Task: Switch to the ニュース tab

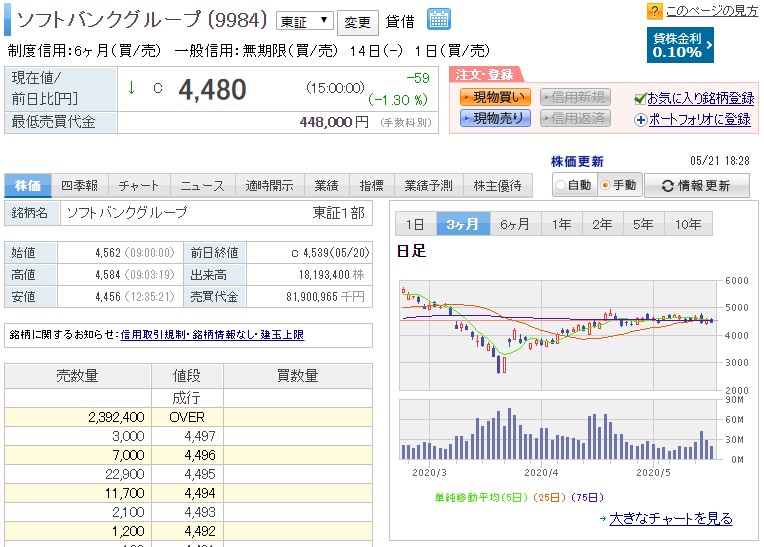Action: (x=203, y=185)
